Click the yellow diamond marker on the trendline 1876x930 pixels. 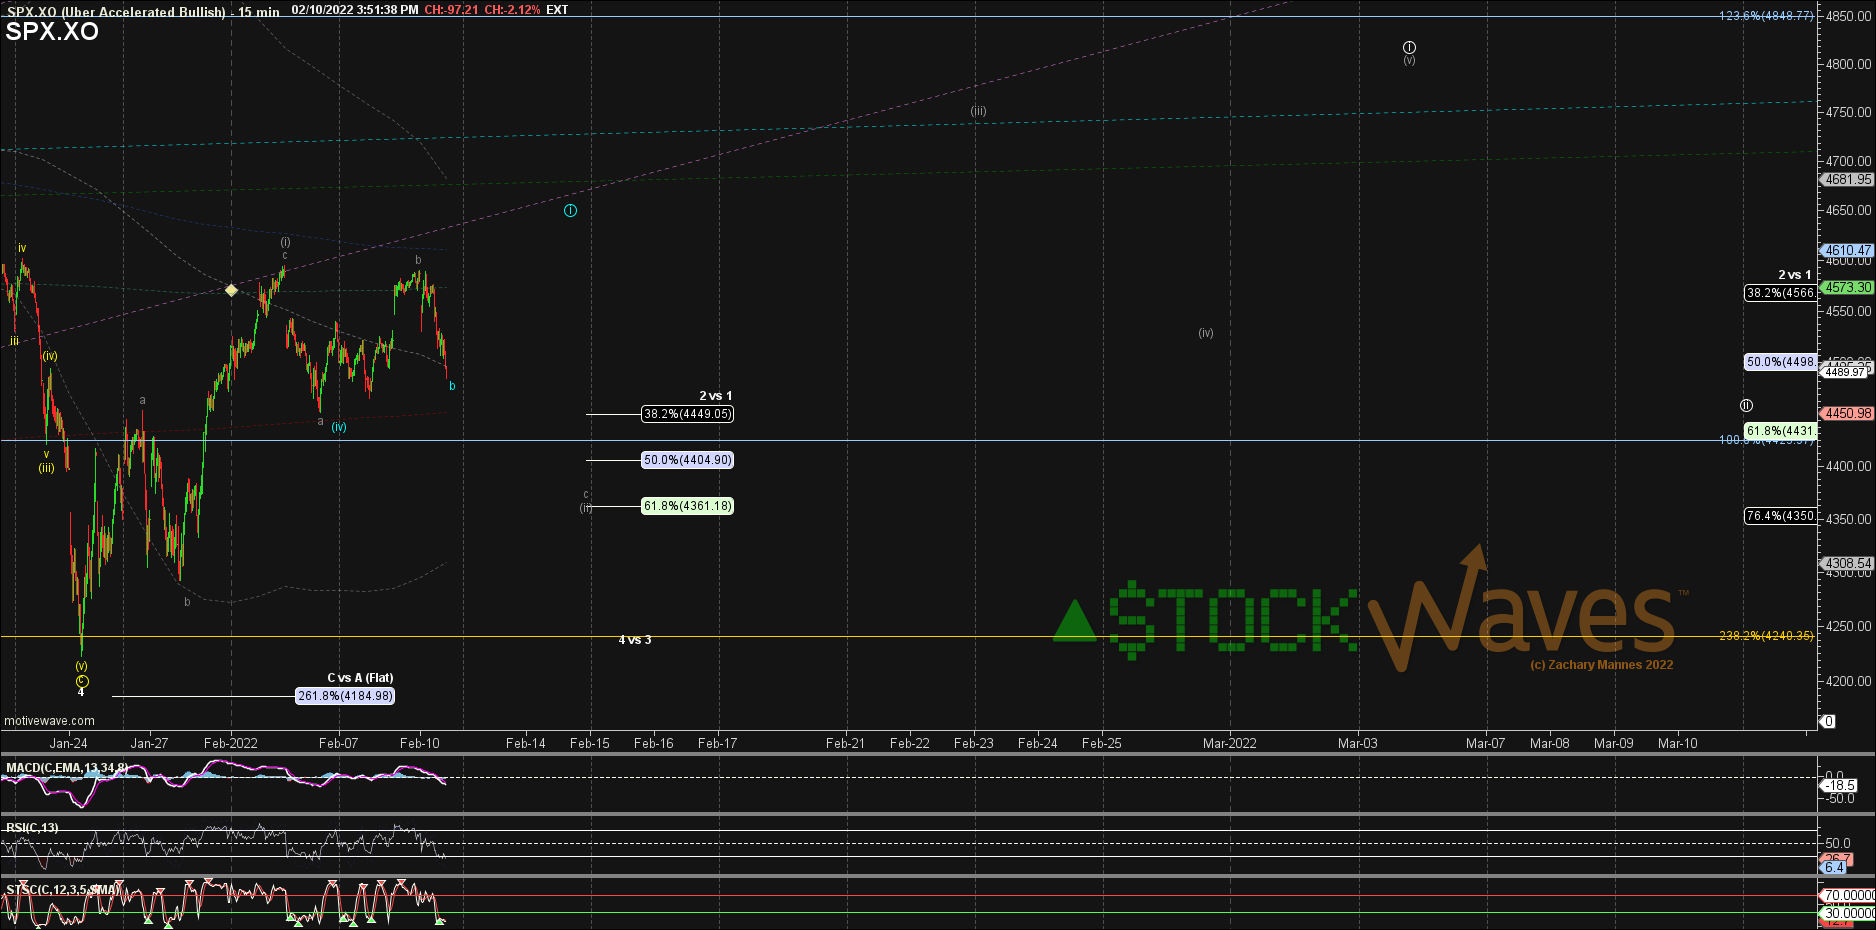[x=231, y=290]
